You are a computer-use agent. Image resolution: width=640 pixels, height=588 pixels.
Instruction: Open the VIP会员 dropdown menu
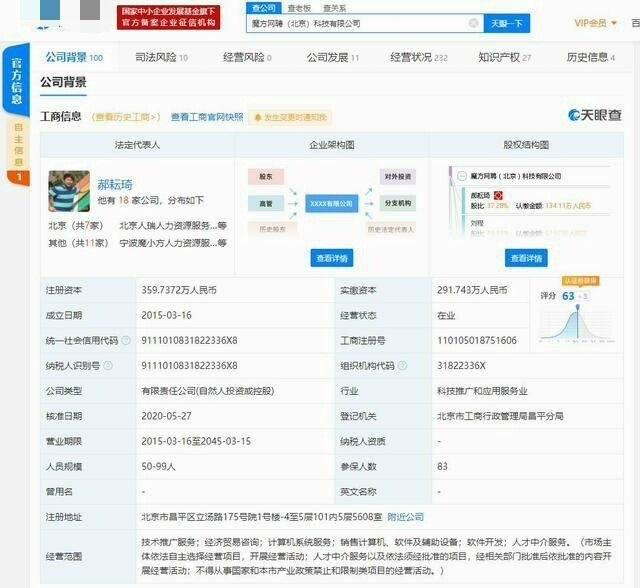595,23
